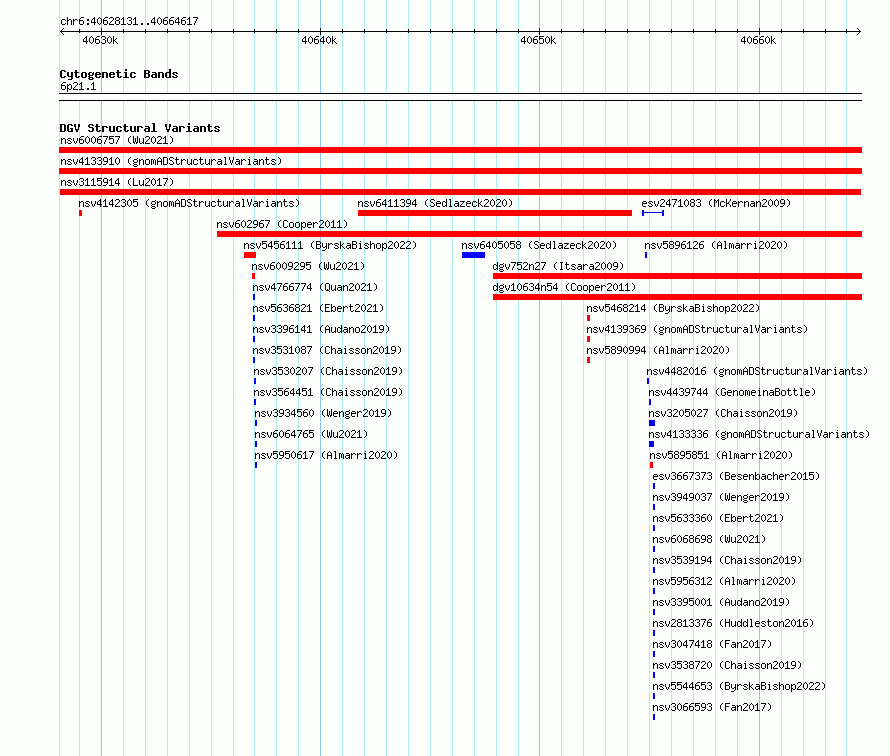
Task: Select the nsv4133910 gnomAD variant label
Action: (171, 161)
